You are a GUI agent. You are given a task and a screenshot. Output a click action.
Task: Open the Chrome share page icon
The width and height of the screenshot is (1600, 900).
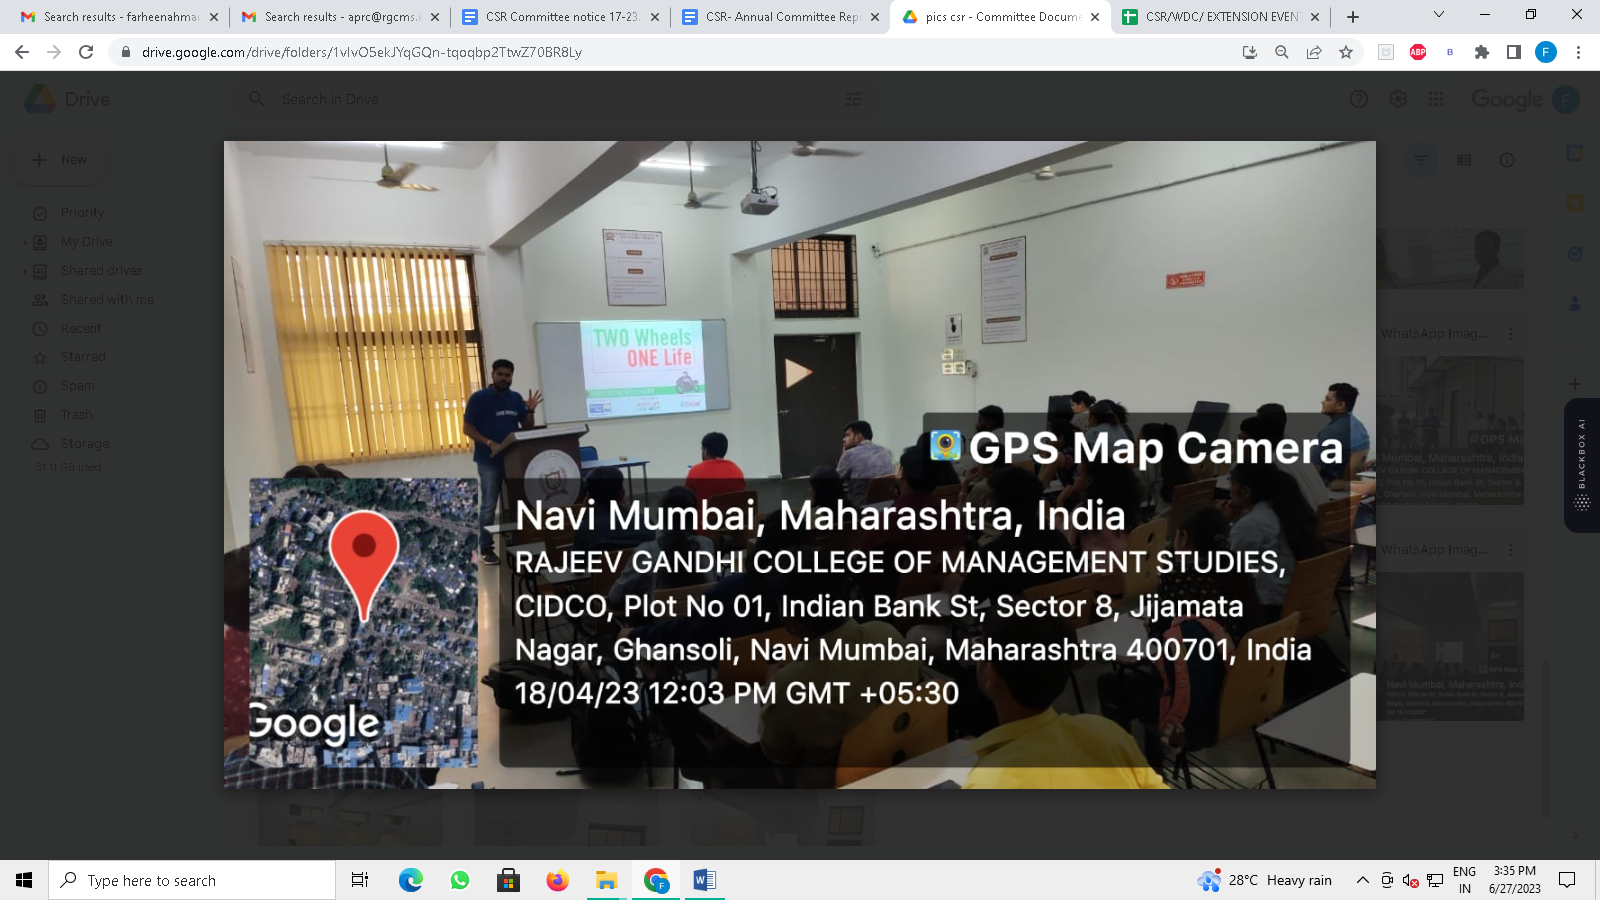click(1314, 52)
